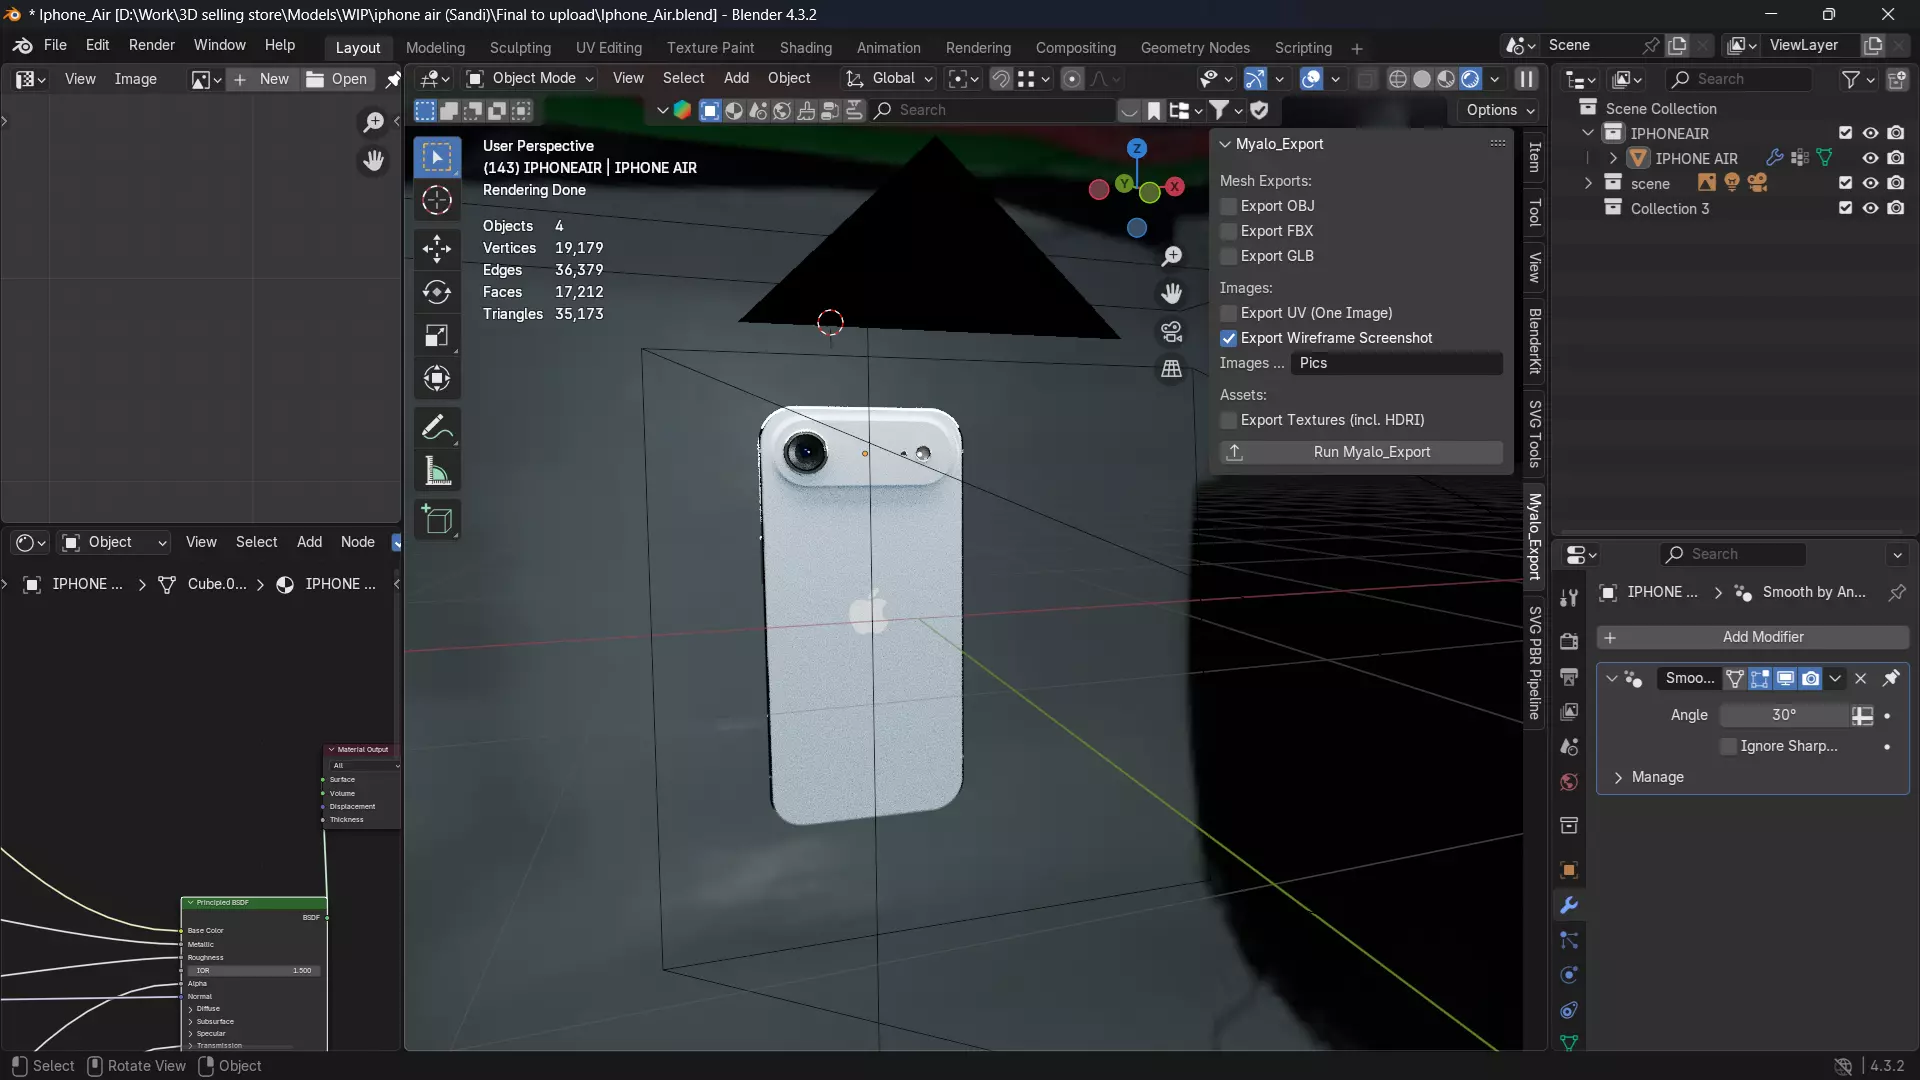The width and height of the screenshot is (1920, 1080).
Task: Open the Geometry Nodes workspace tab
Action: pyautogui.click(x=1195, y=48)
